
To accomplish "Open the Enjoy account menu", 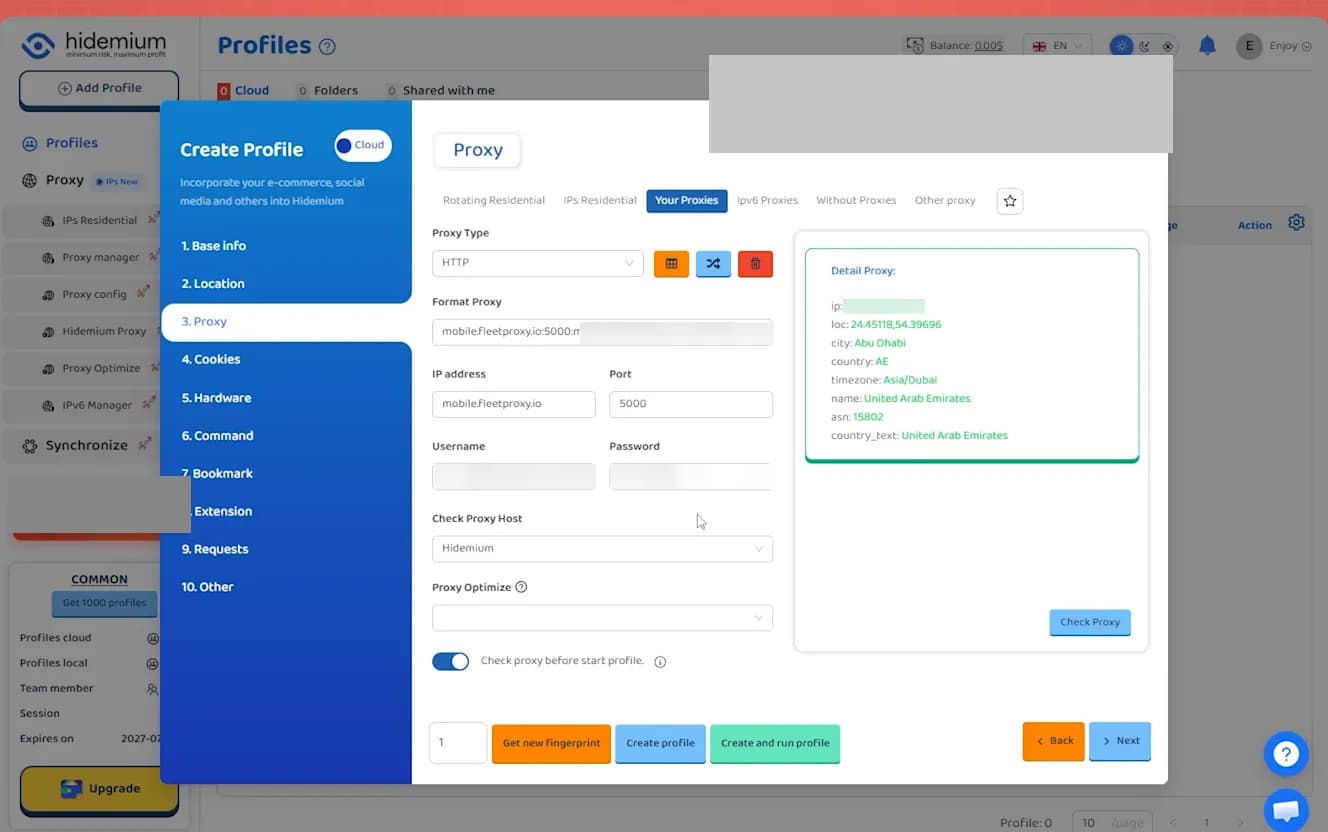I will tap(1289, 46).
